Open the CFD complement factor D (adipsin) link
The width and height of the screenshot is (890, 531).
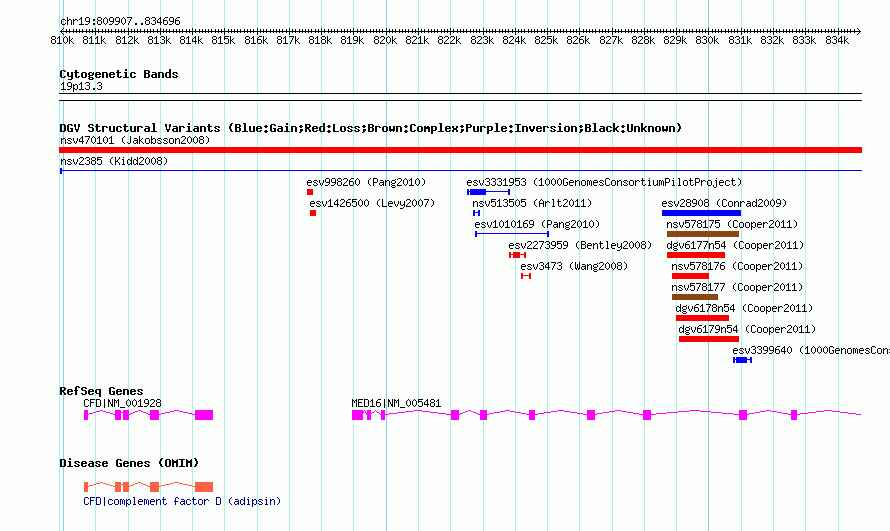point(182,502)
